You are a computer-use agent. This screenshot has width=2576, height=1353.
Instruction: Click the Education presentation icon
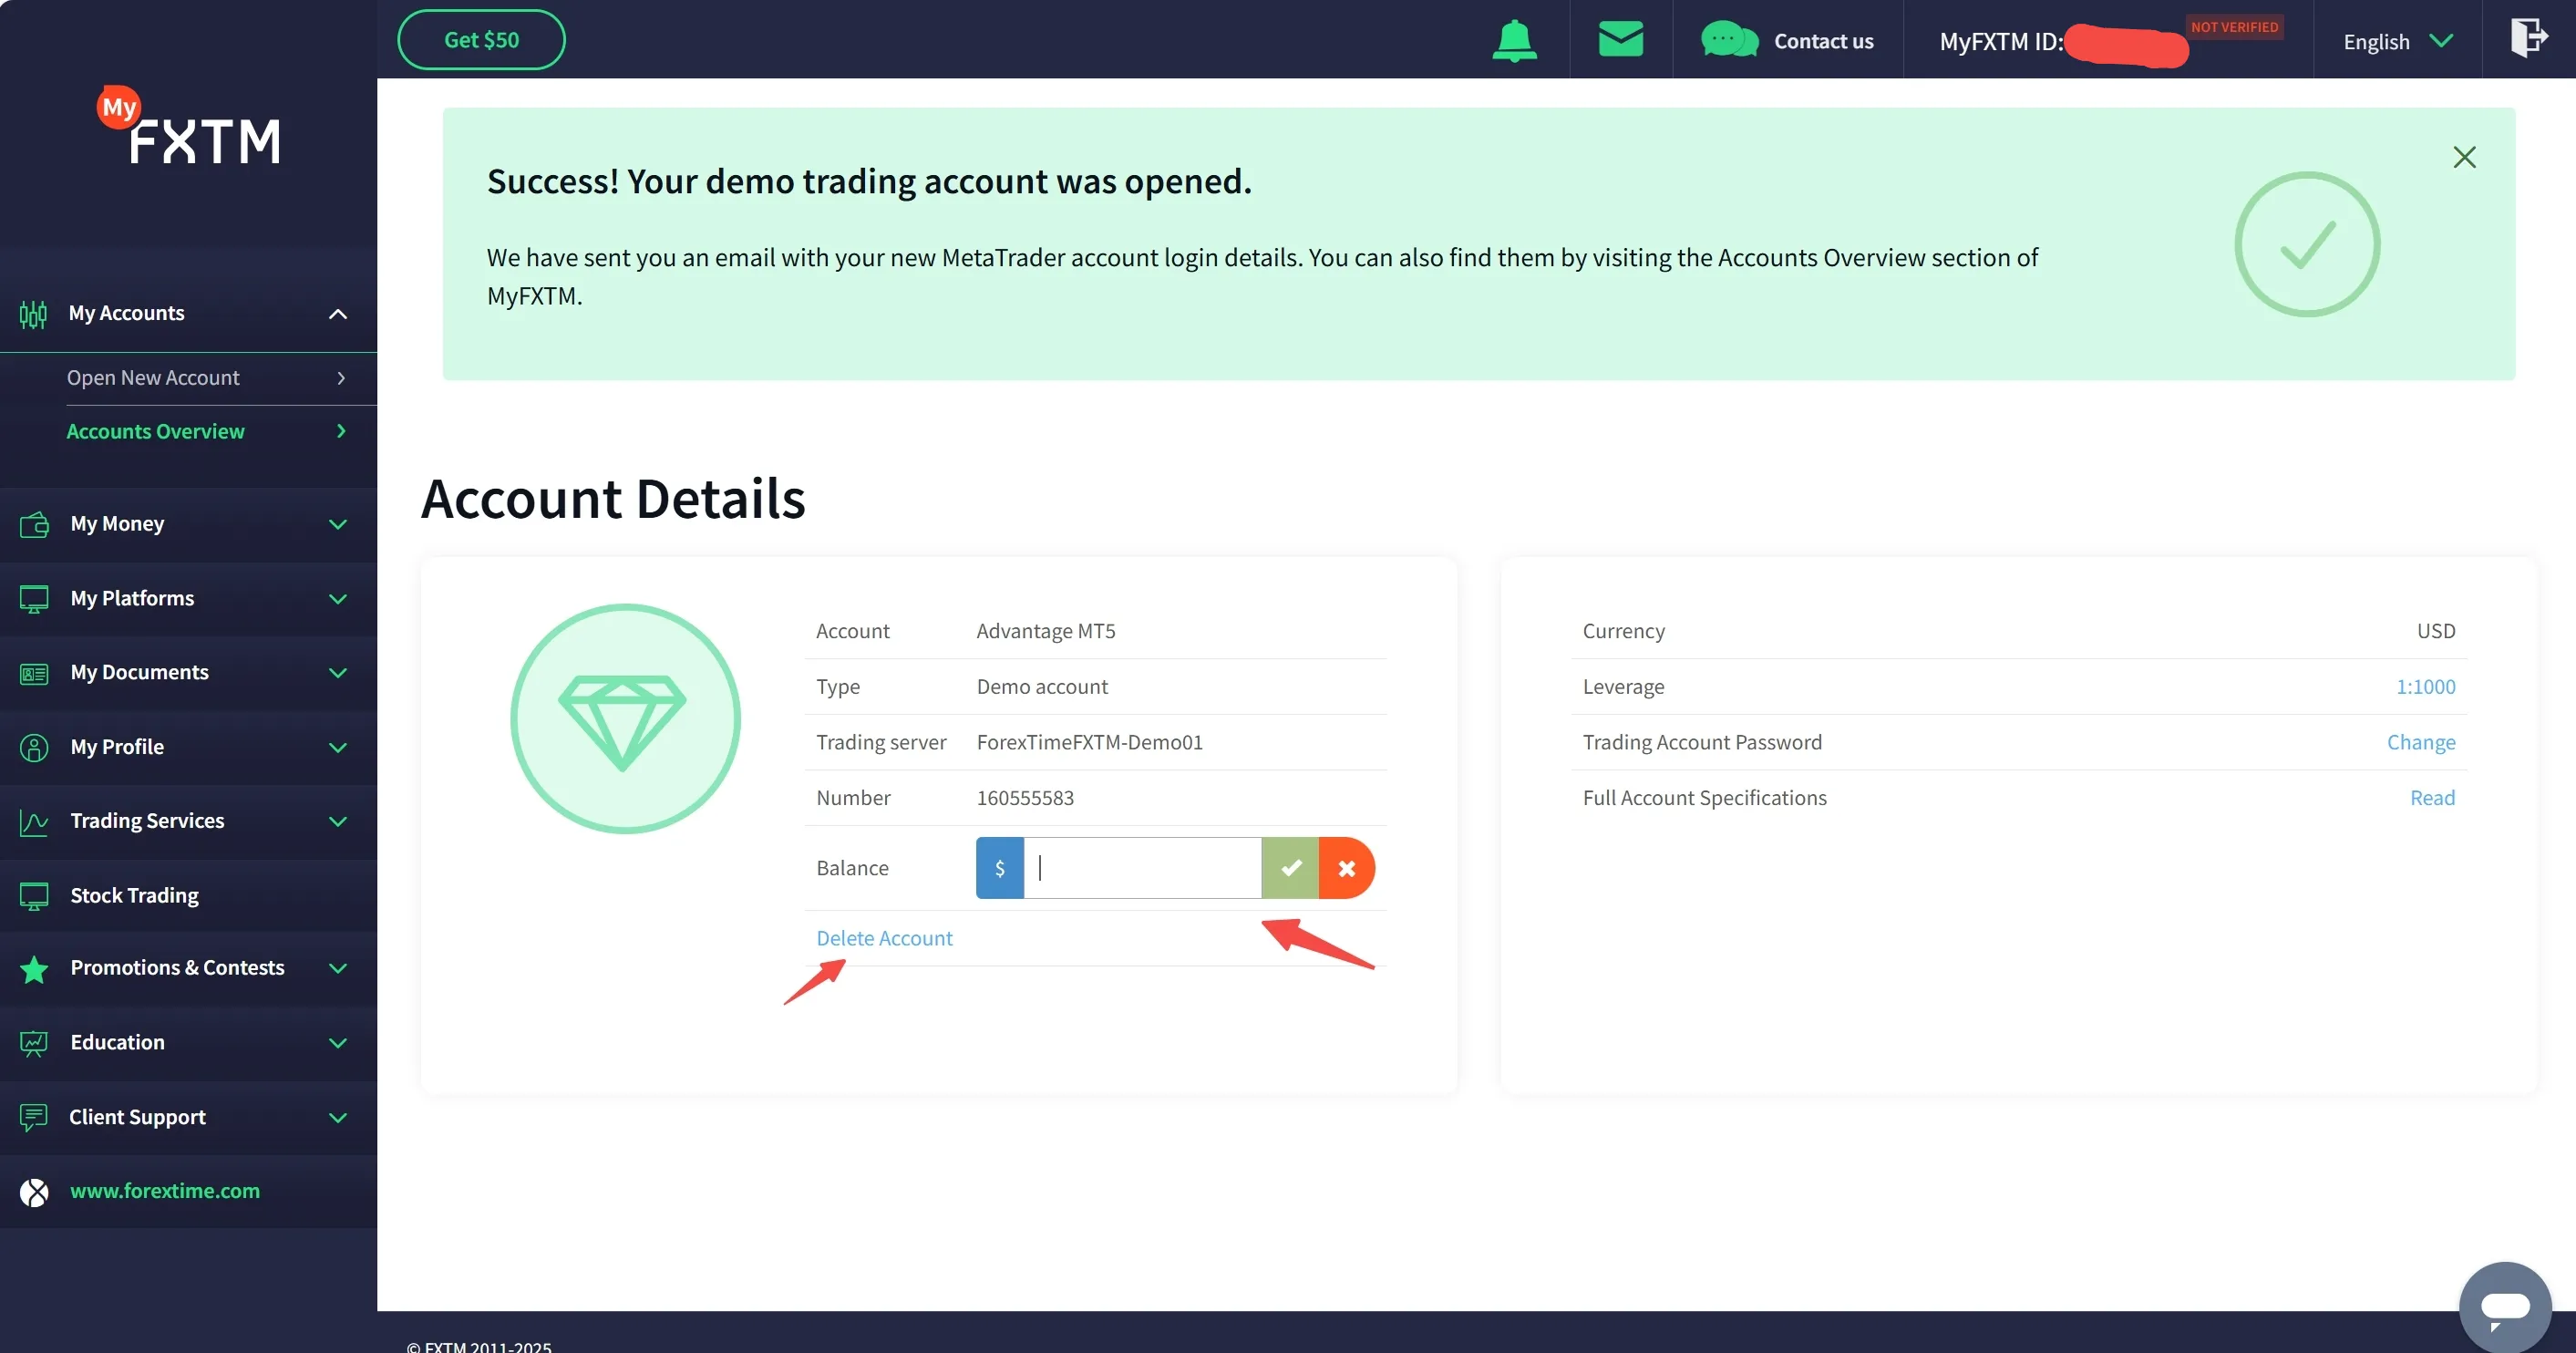pos(34,1043)
